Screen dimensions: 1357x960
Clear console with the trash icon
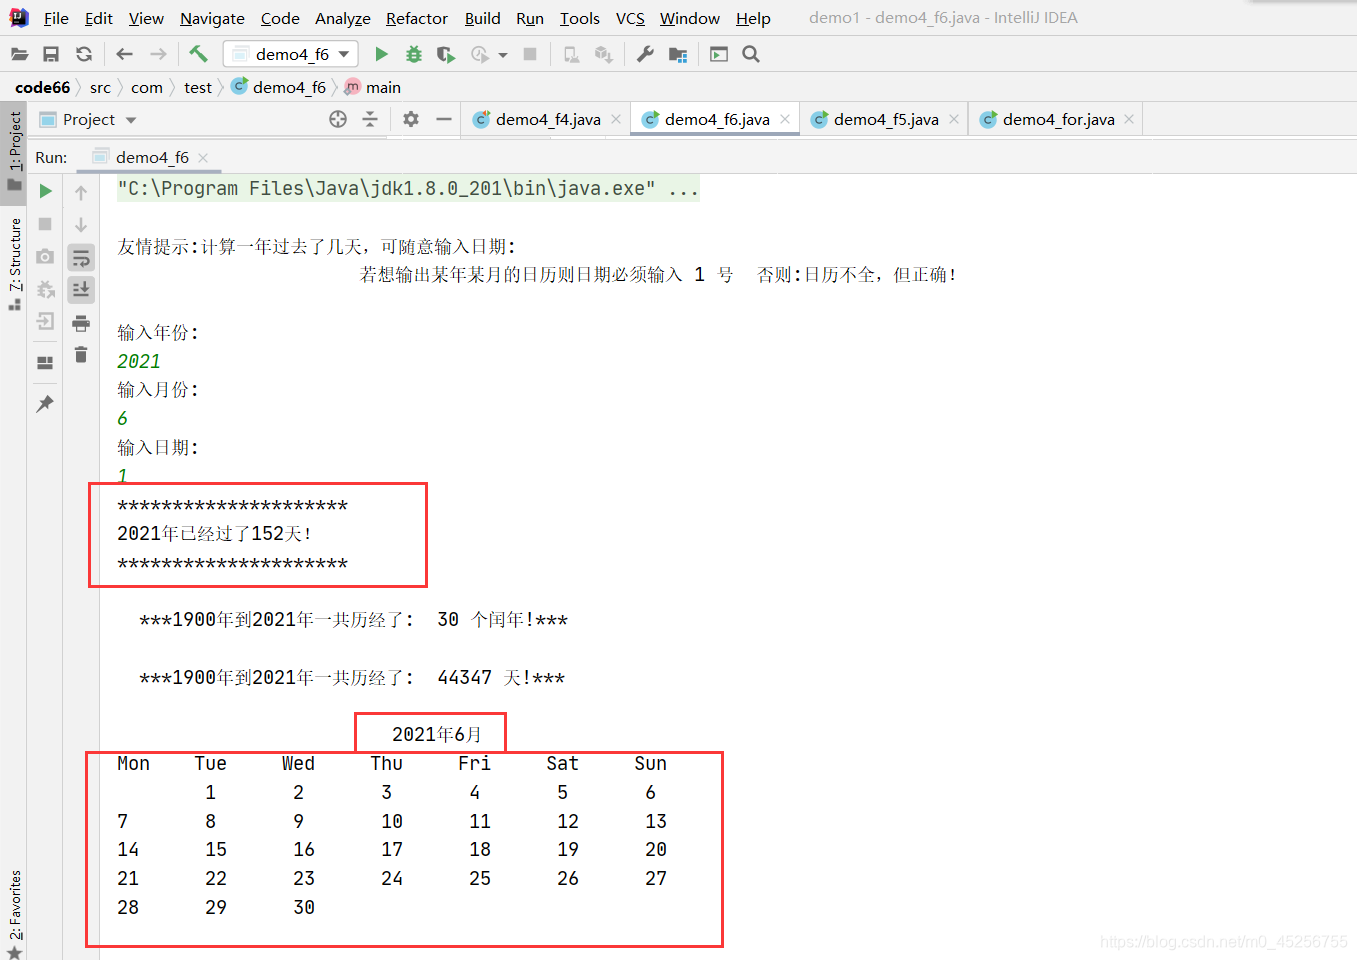click(81, 355)
